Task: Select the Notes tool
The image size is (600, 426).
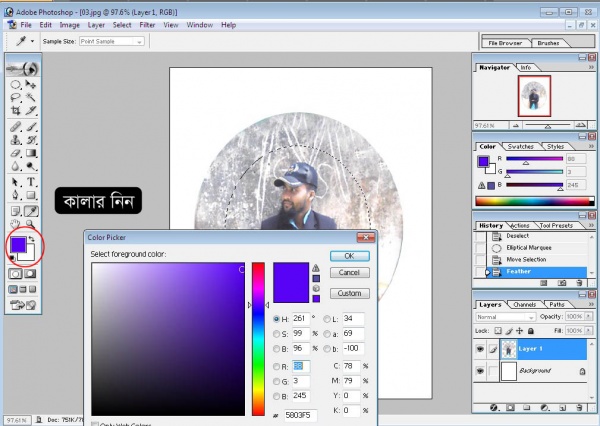Action: tap(15, 211)
